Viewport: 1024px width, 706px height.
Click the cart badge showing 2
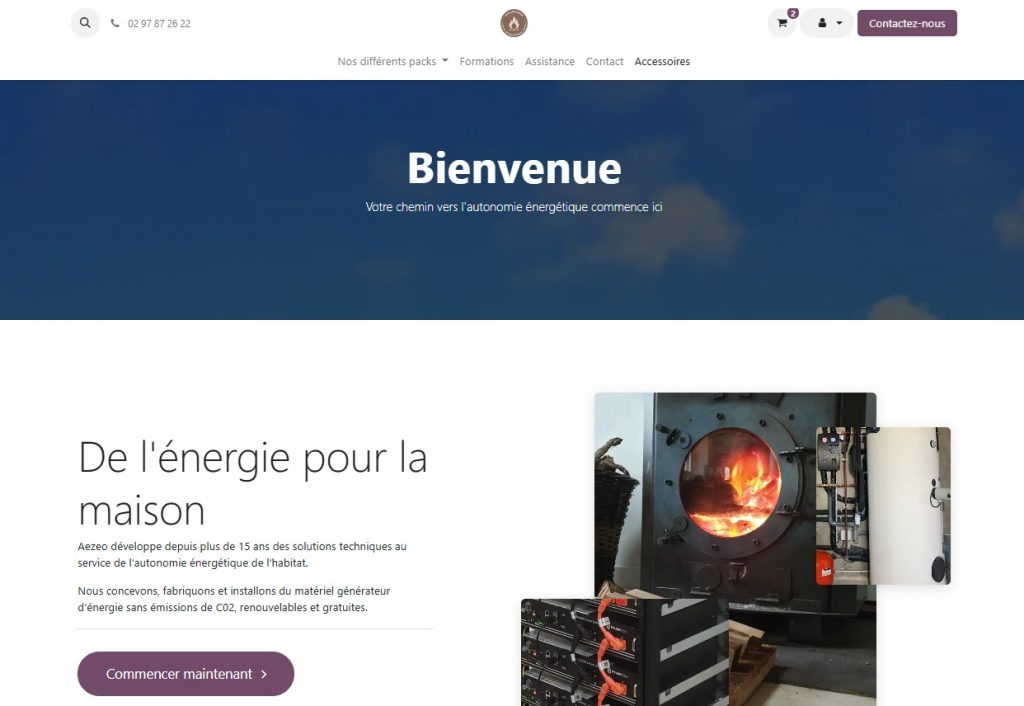tap(793, 13)
